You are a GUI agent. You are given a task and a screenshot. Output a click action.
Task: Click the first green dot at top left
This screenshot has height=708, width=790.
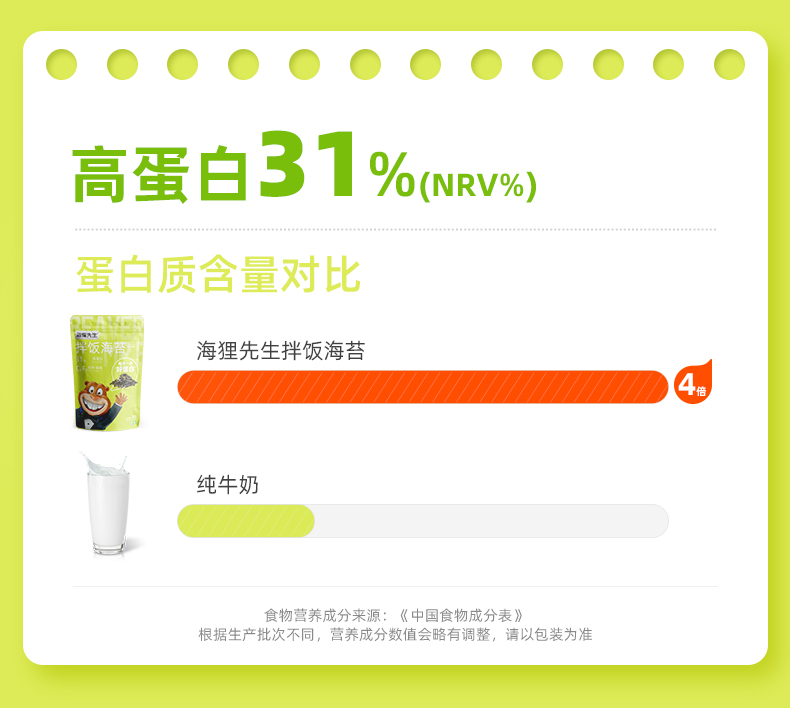tap(61, 65)
